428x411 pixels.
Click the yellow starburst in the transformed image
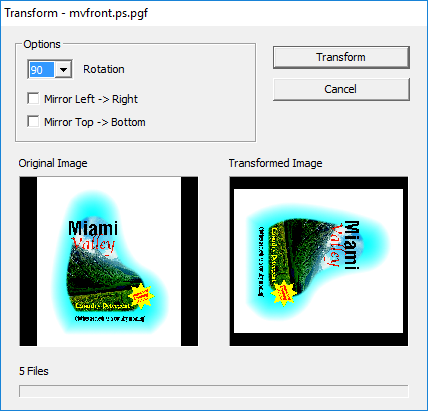(284, 293)
